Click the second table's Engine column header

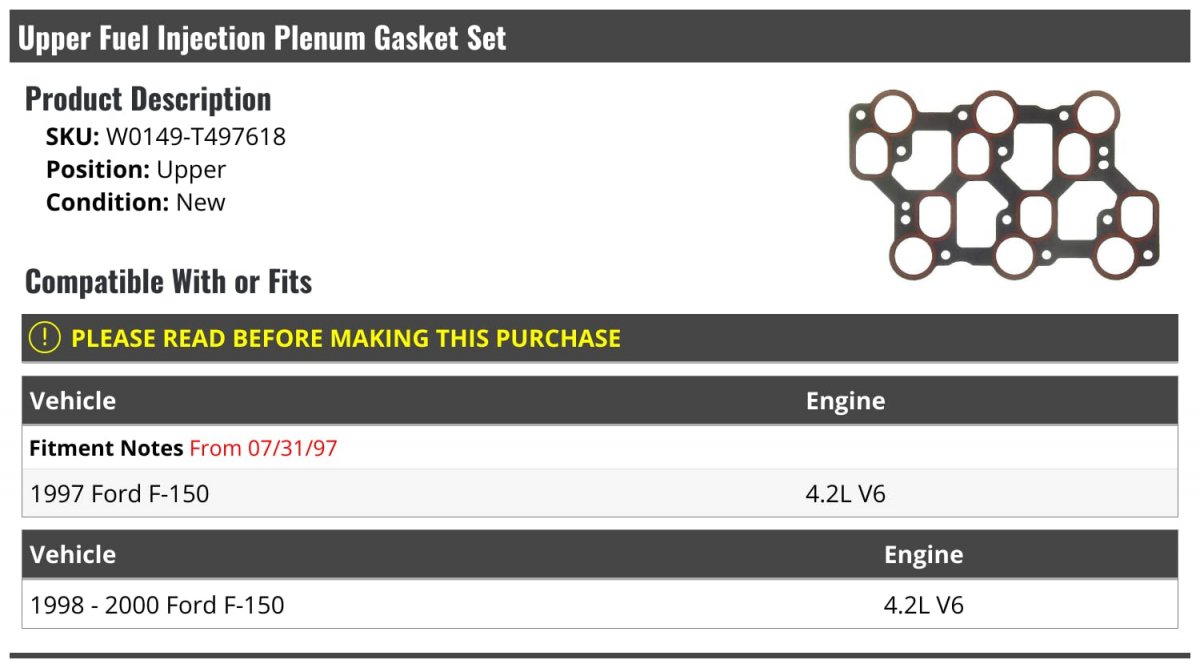923,555
